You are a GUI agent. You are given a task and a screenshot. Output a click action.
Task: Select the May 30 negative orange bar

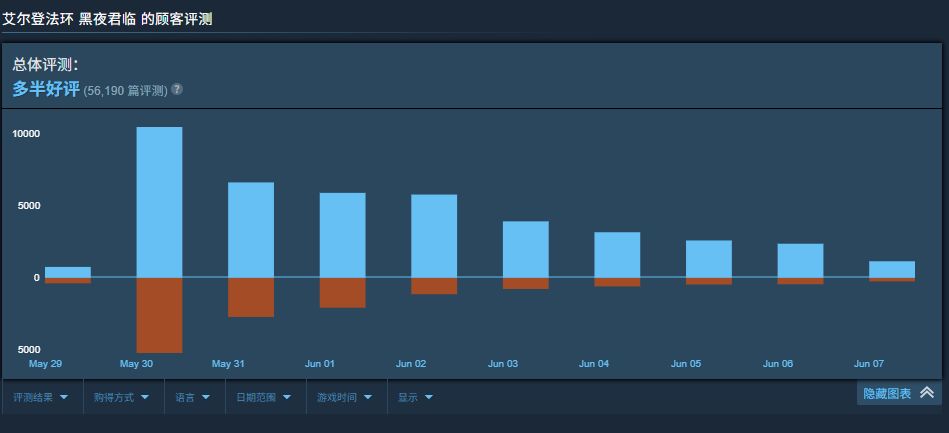[x=159, y=315]
